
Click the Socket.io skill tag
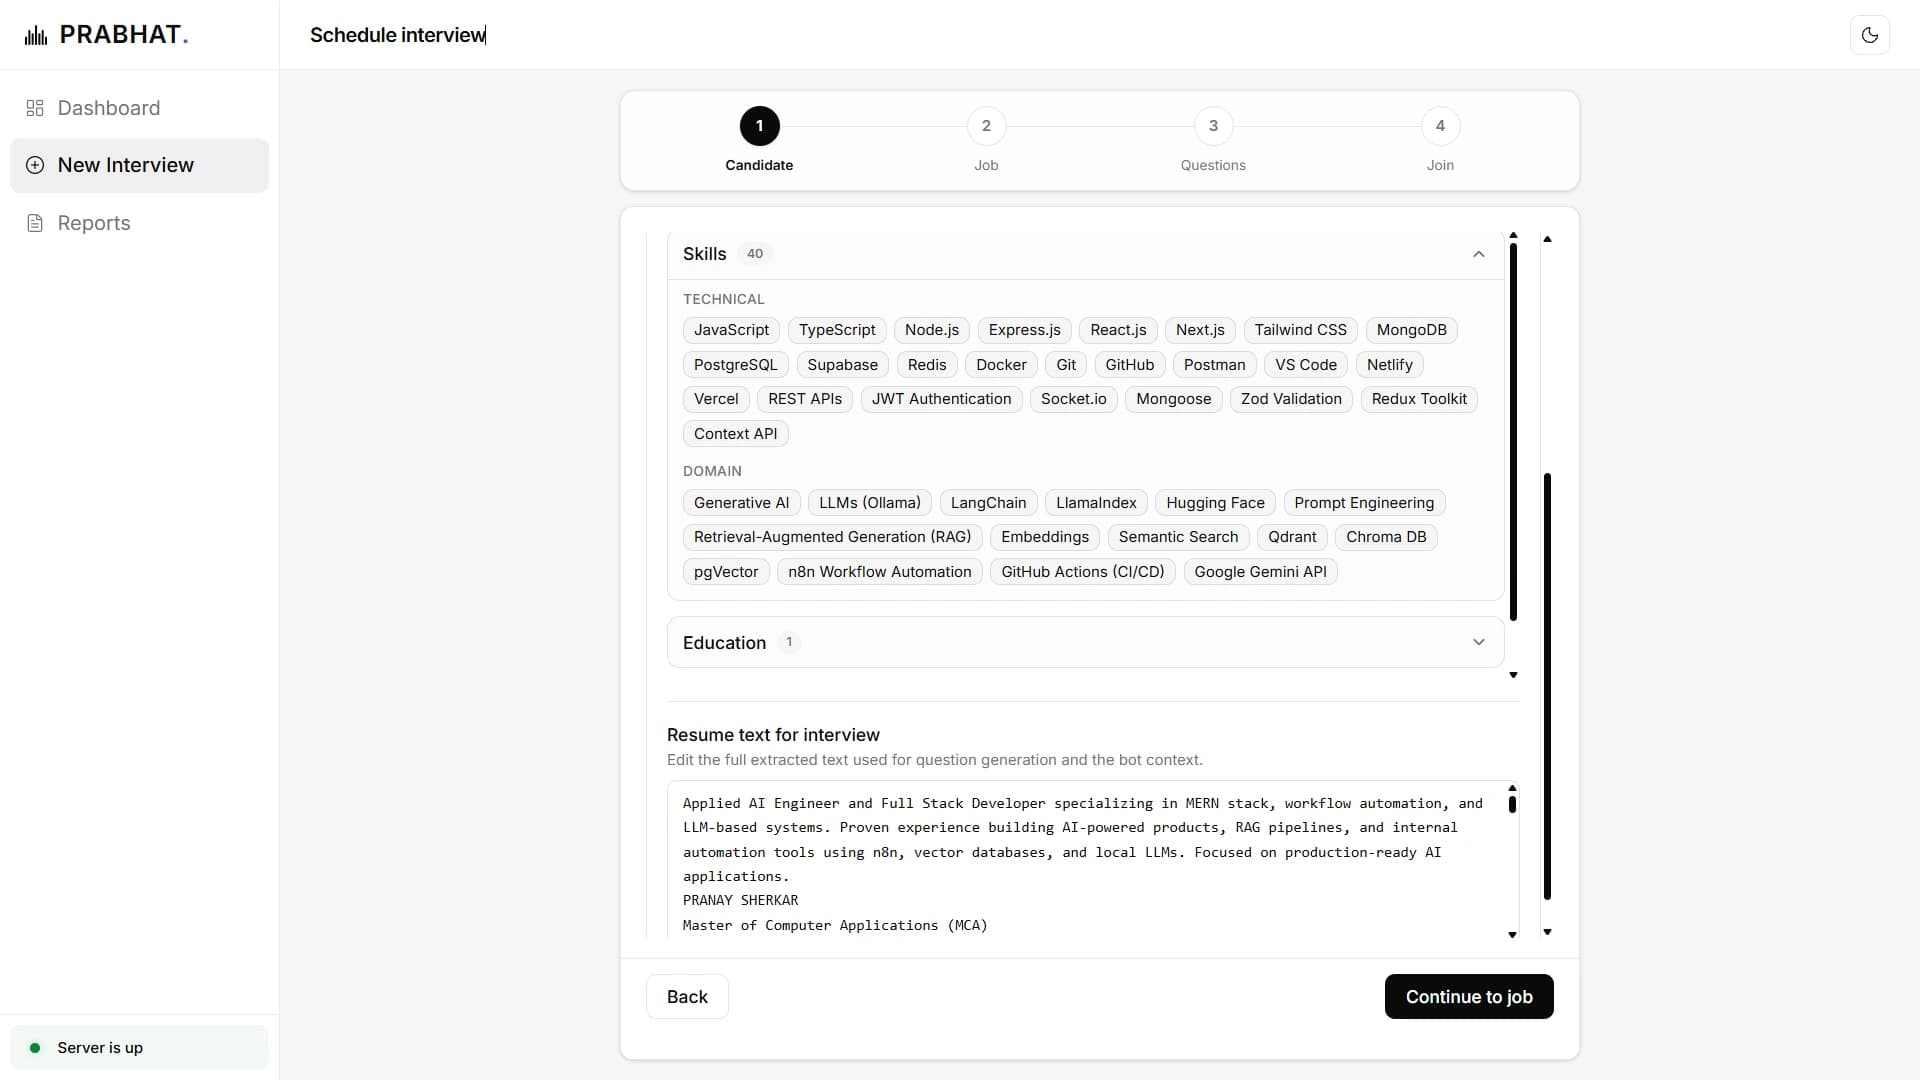click(1074, 399)
